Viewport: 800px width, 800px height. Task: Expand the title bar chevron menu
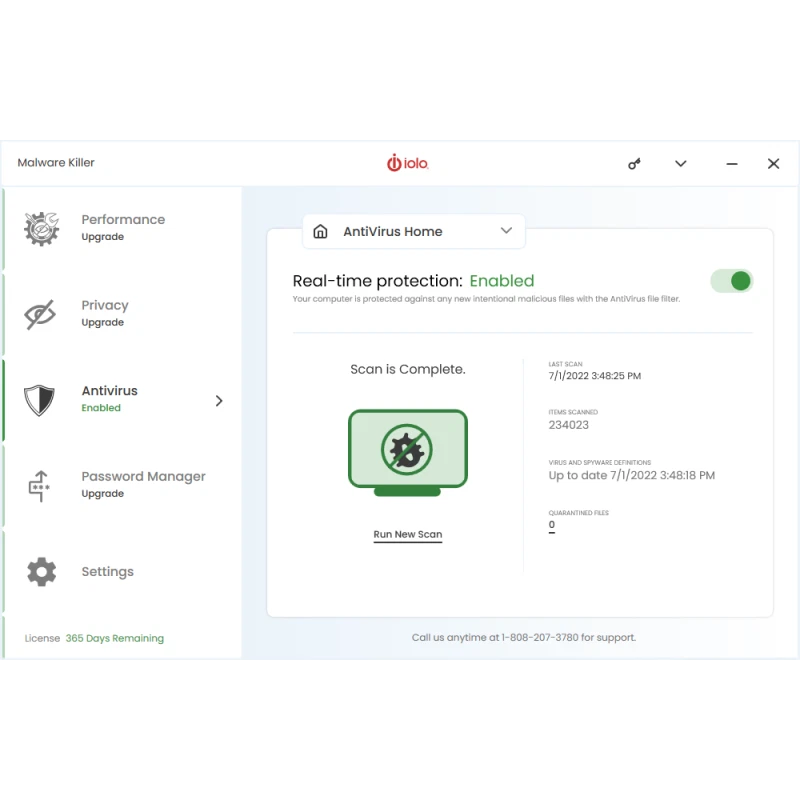pos(681,163)
